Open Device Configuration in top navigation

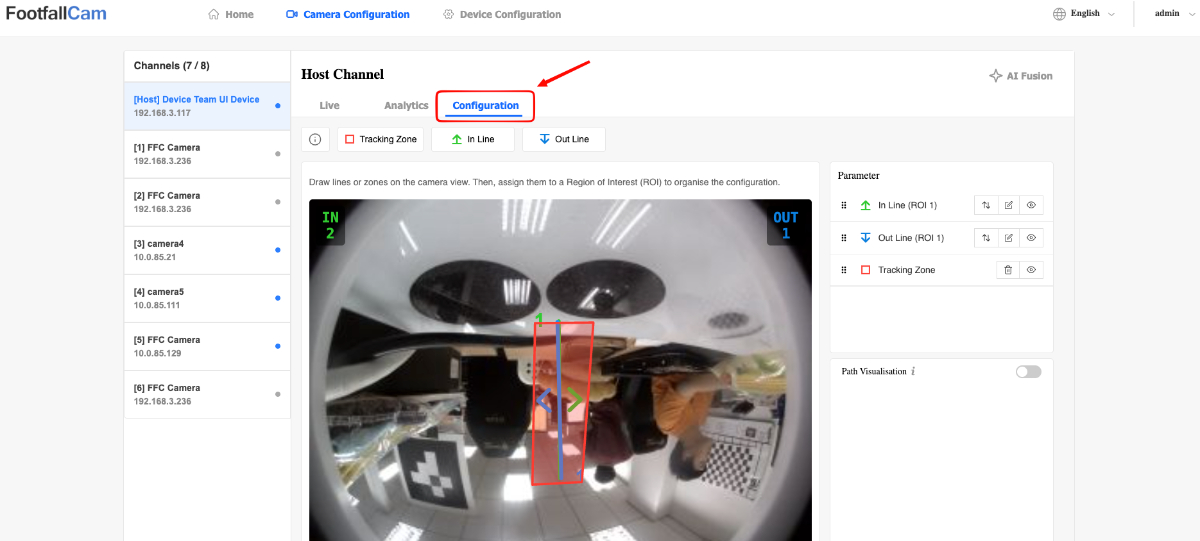point(502,15)
